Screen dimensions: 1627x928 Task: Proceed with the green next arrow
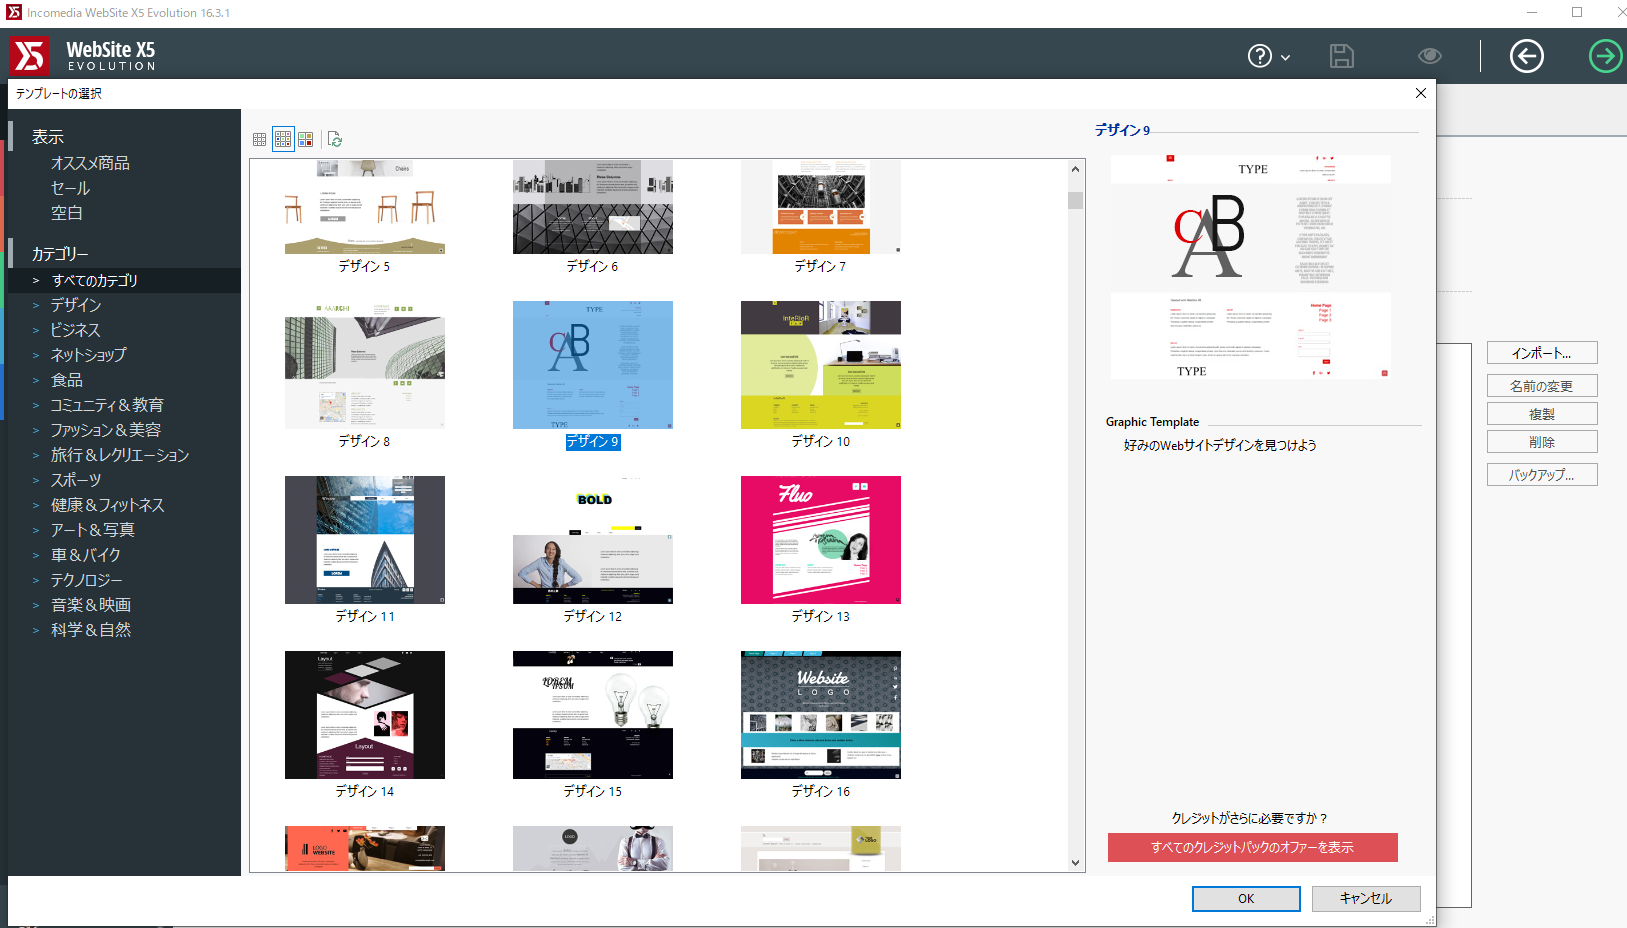[1605, 57]
